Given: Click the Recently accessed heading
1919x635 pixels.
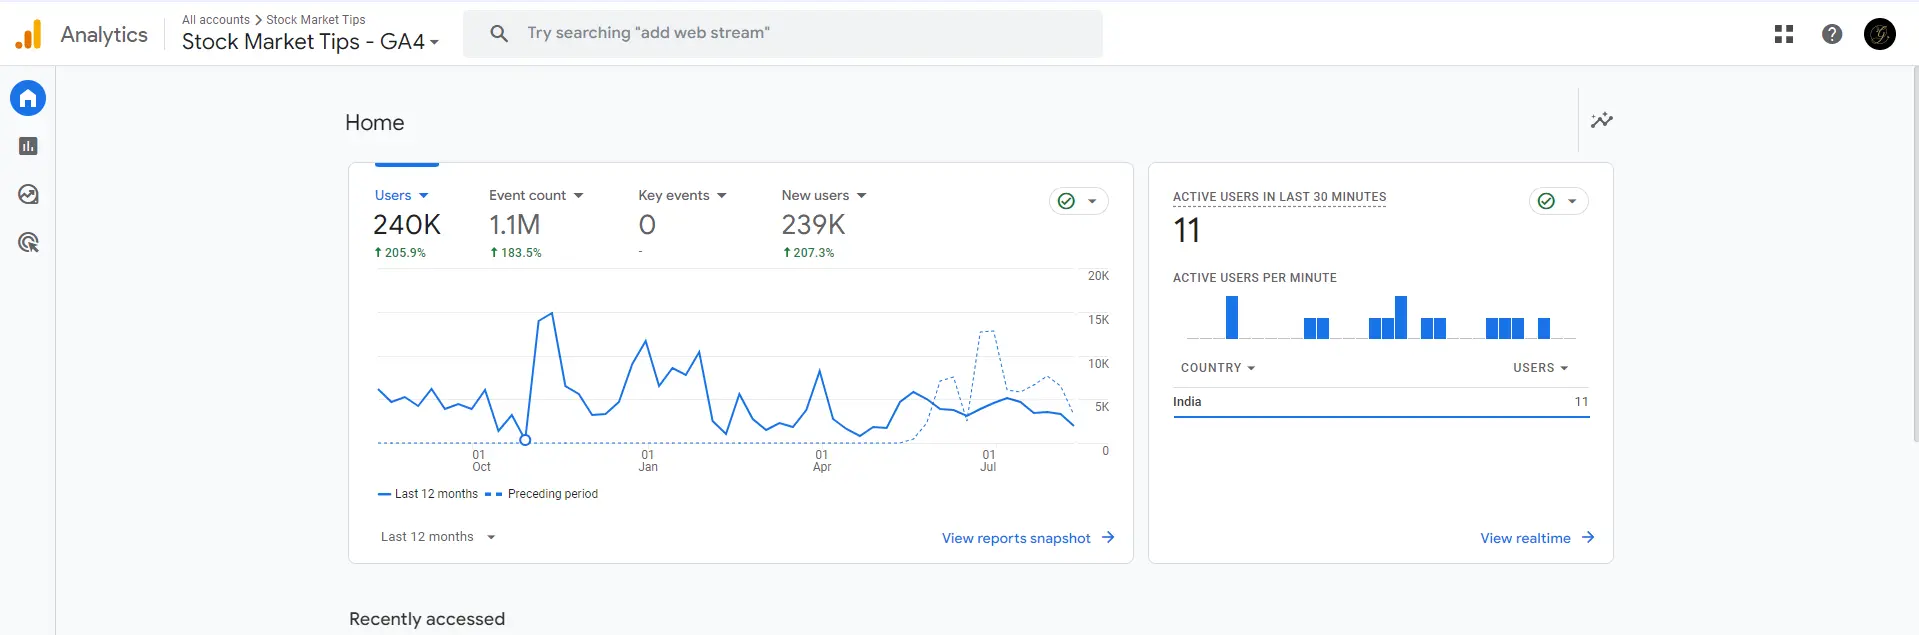Looking at the screenshot, I should (427, 619).
